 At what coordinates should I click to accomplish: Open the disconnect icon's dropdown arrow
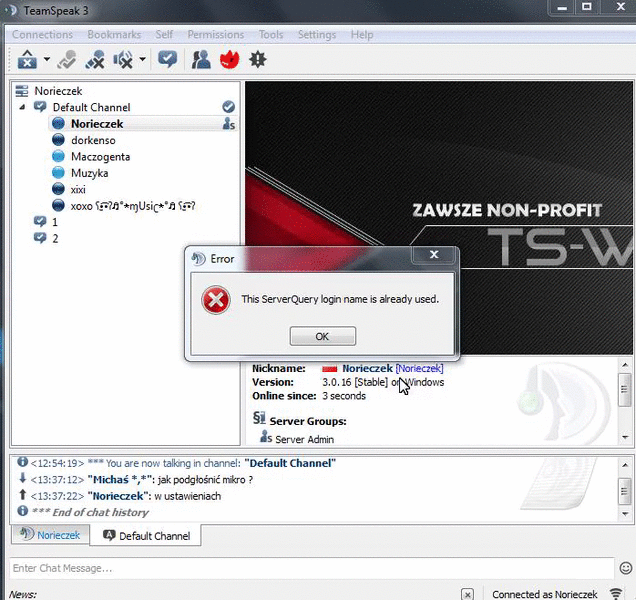click(x=47, y=60)
